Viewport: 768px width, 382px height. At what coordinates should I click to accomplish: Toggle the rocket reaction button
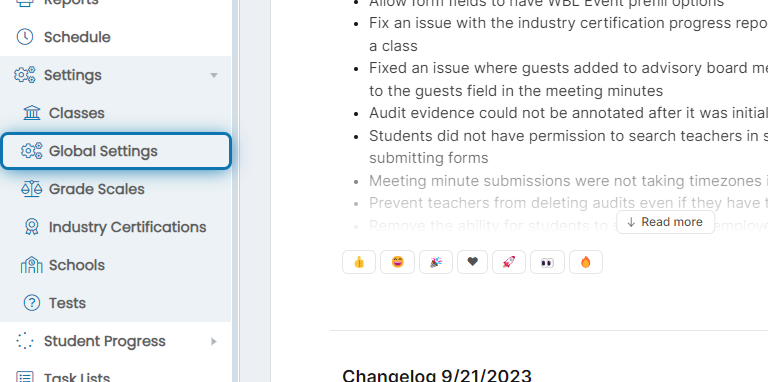pyautogui.click(x=509, y=262)
